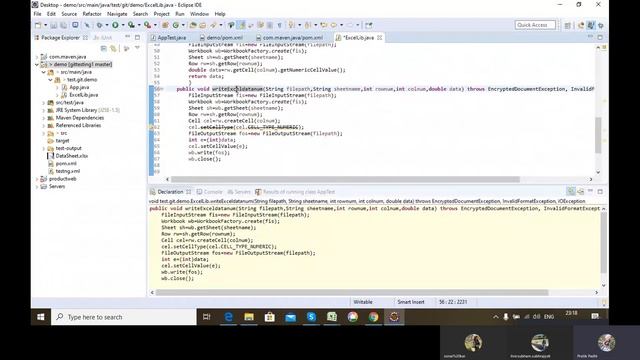
Task: Click the New Java Package icon
Action: 165,25
